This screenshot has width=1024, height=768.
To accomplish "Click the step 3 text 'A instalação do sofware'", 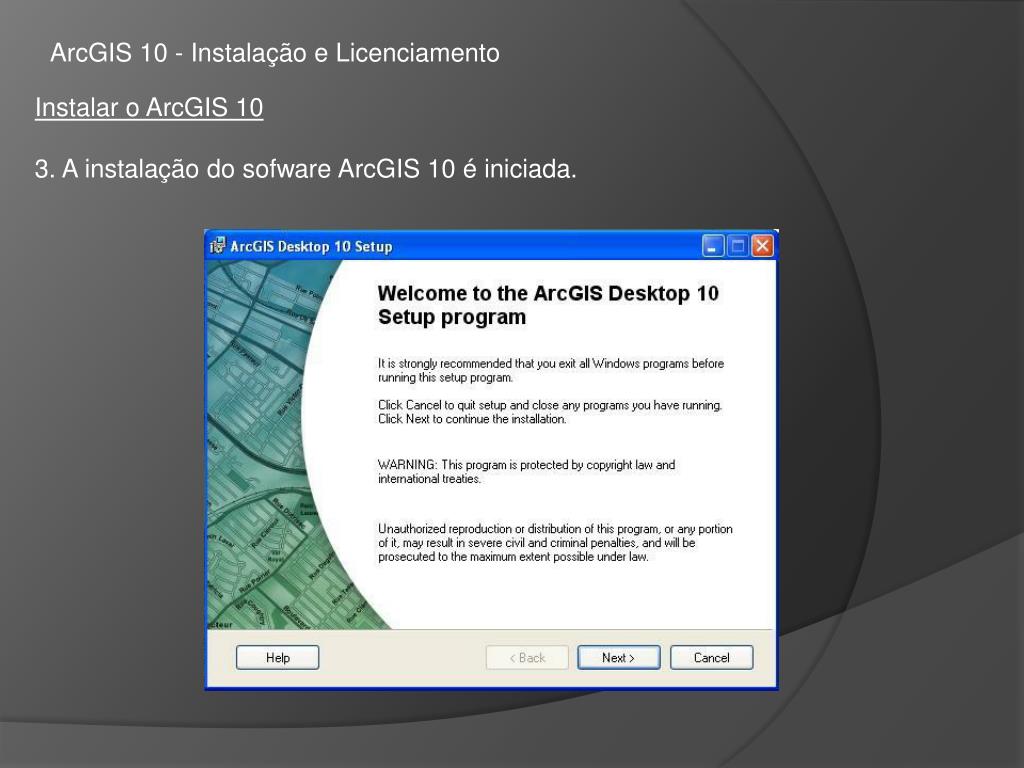I will pos(306,169).
